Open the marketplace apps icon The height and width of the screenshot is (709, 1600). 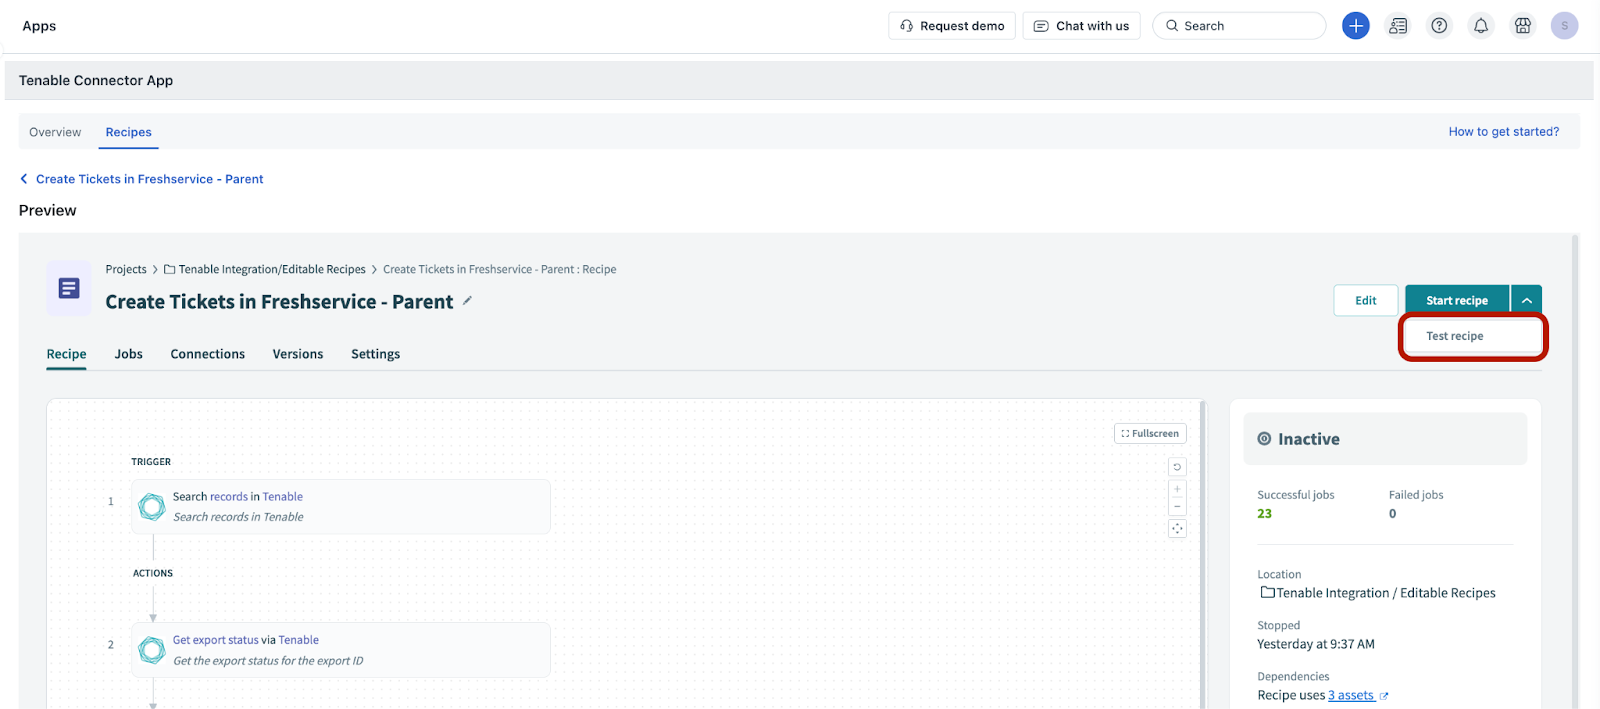1523,26
